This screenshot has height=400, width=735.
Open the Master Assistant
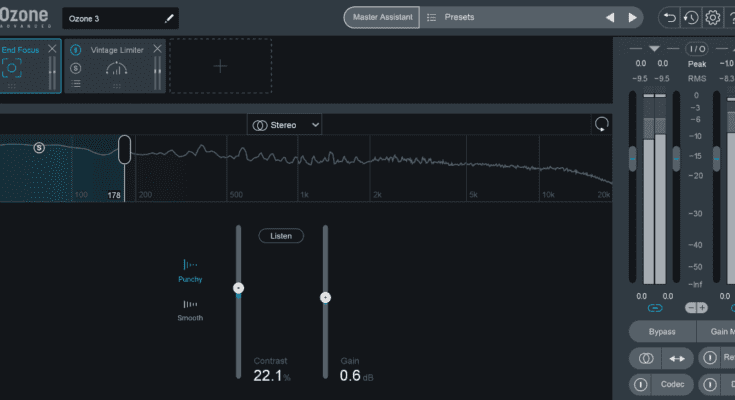[x=382, y=18]
